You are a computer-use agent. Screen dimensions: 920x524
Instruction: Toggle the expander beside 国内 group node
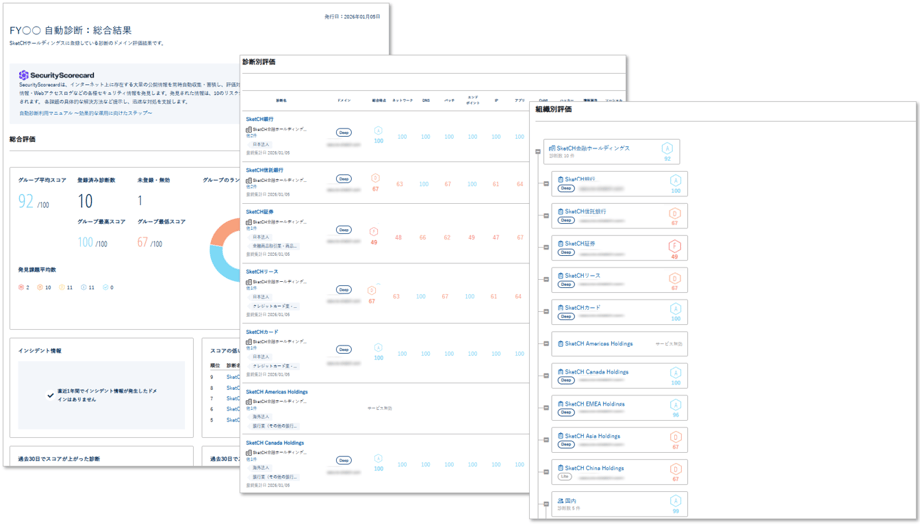click(546, 504)
